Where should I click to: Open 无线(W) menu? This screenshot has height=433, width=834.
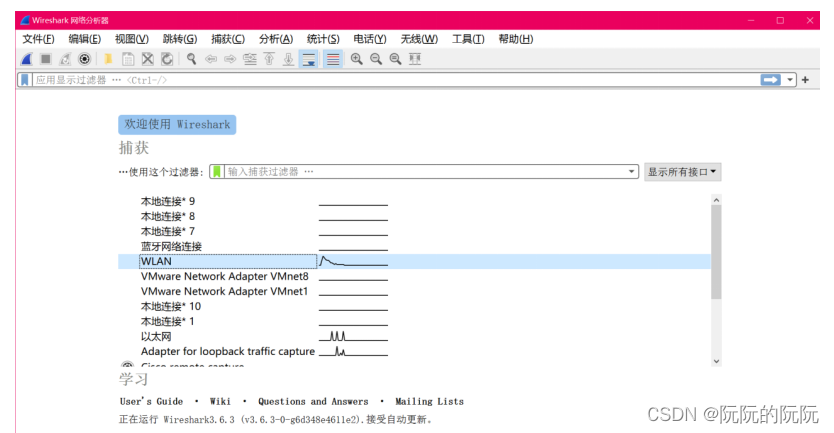tap(419, 39)
